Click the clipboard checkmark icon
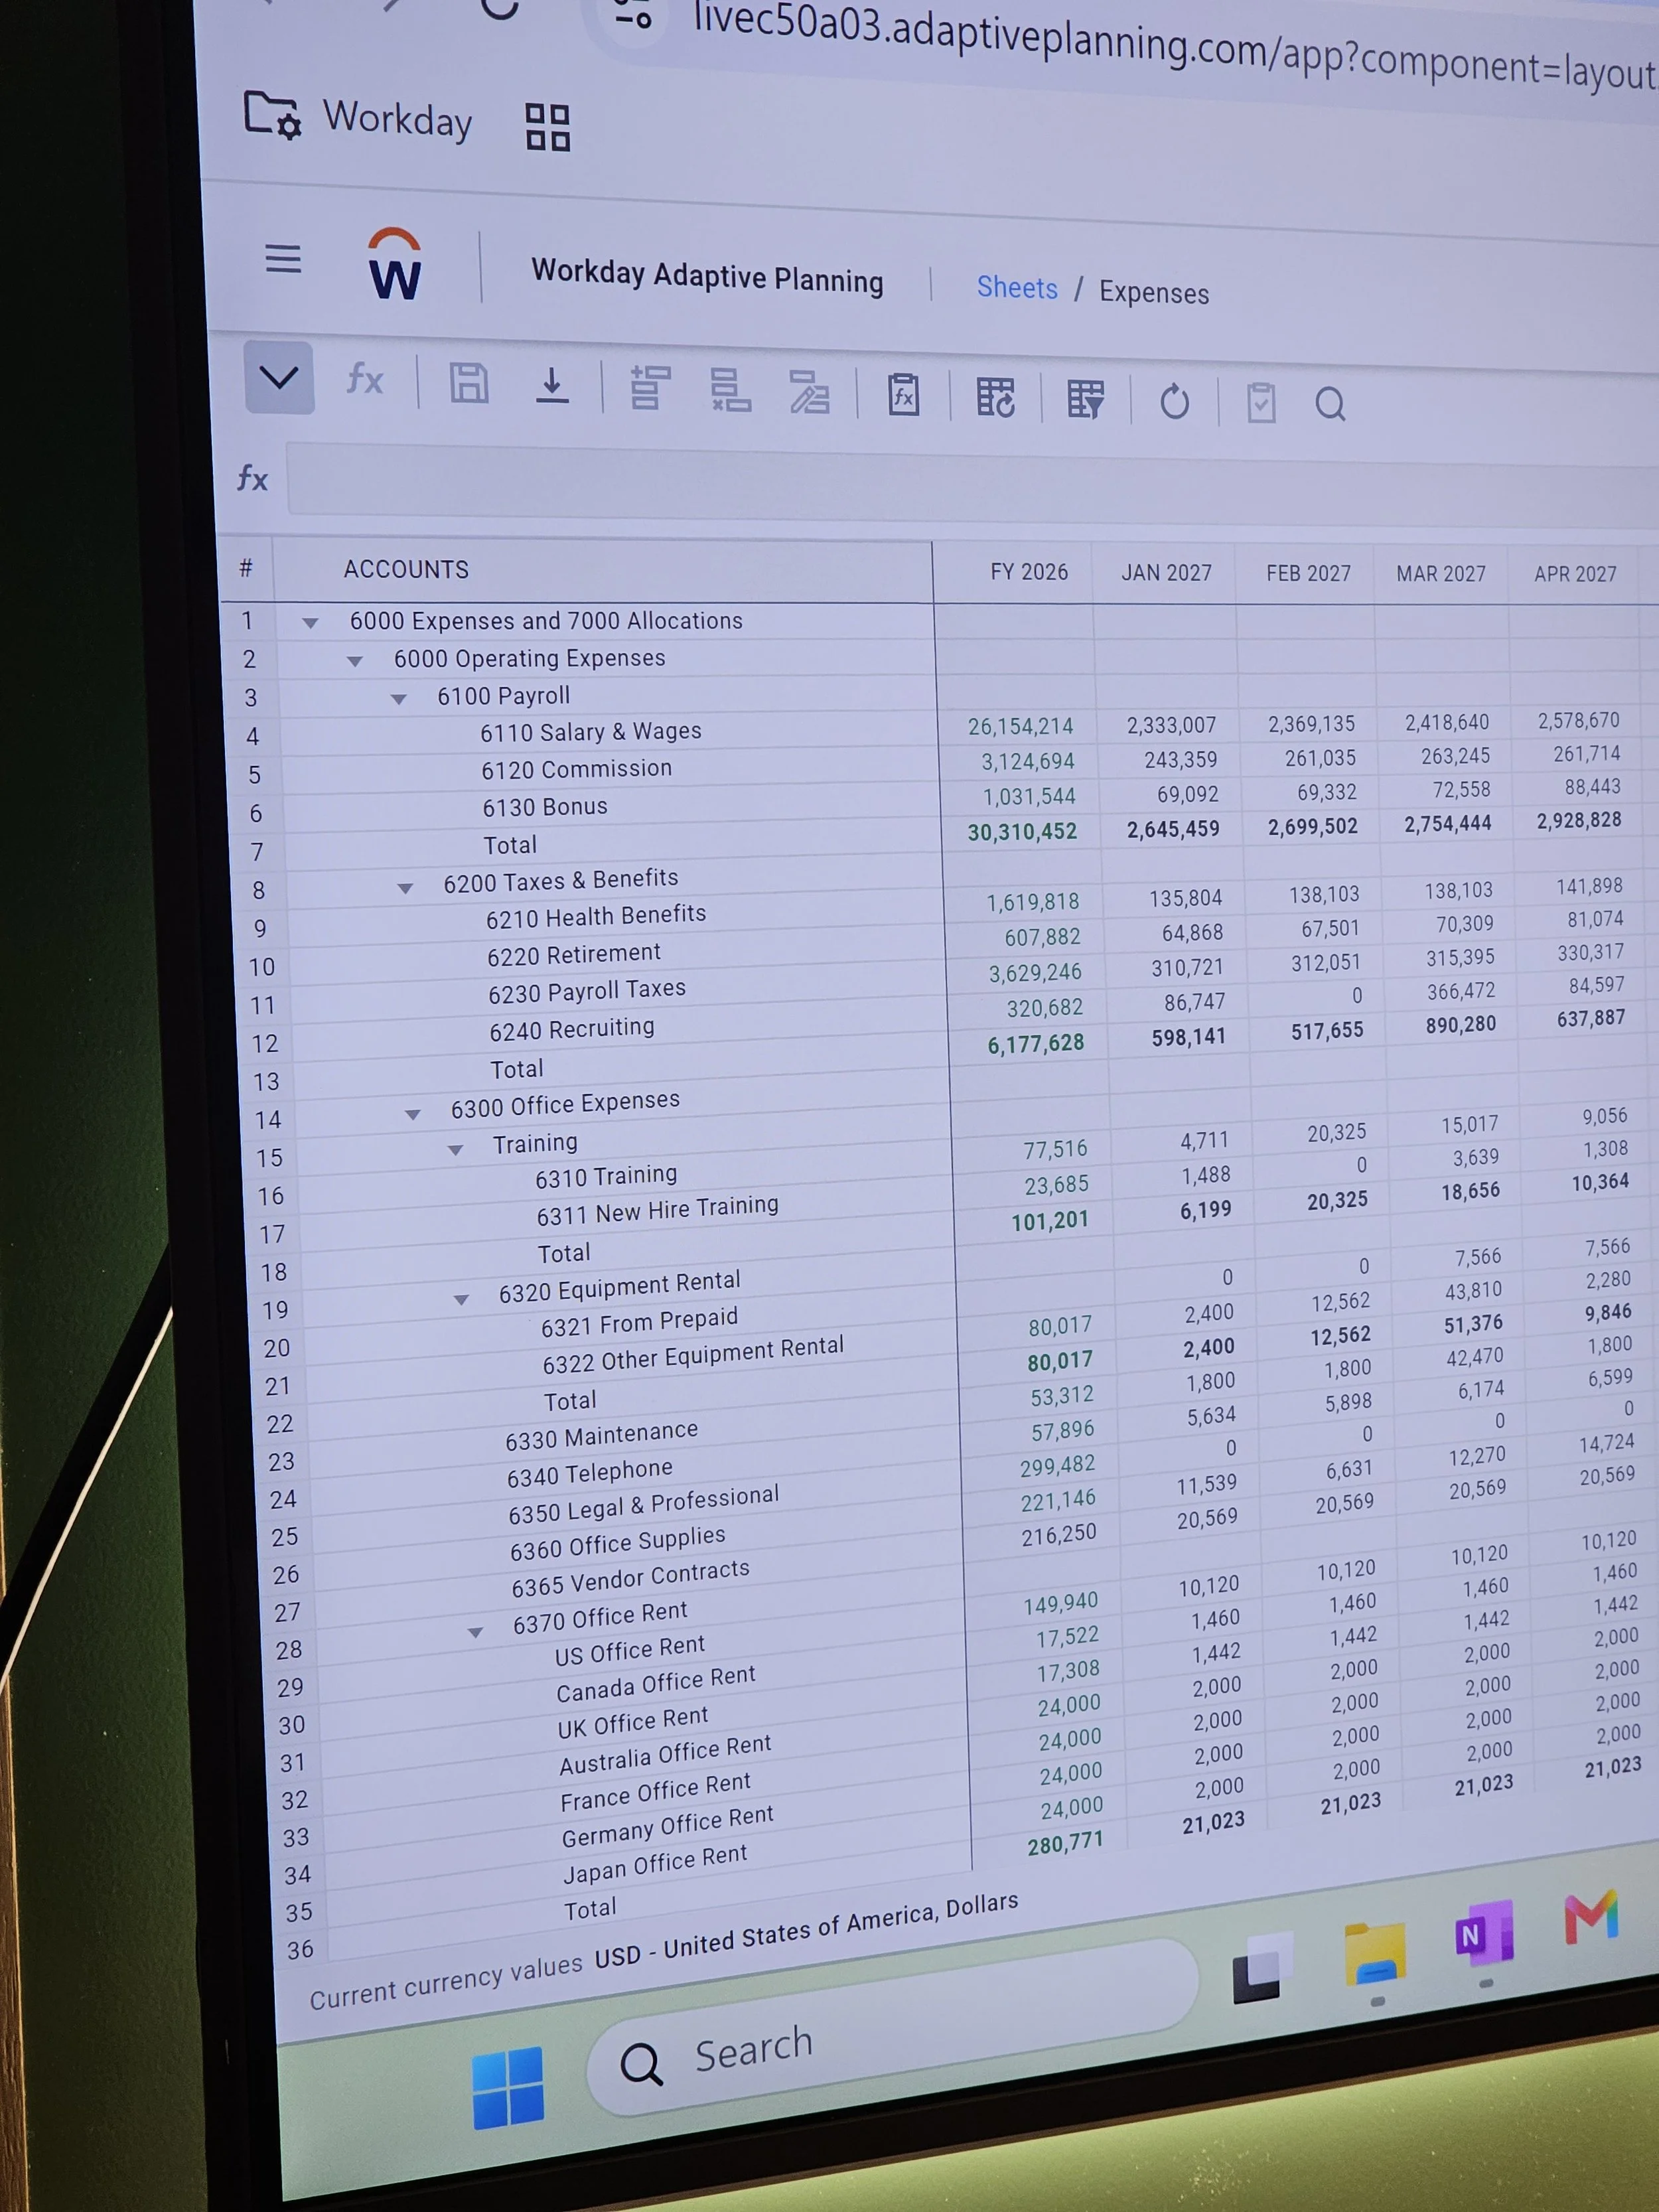Screen dimensions: 1659x2212 1261,403
